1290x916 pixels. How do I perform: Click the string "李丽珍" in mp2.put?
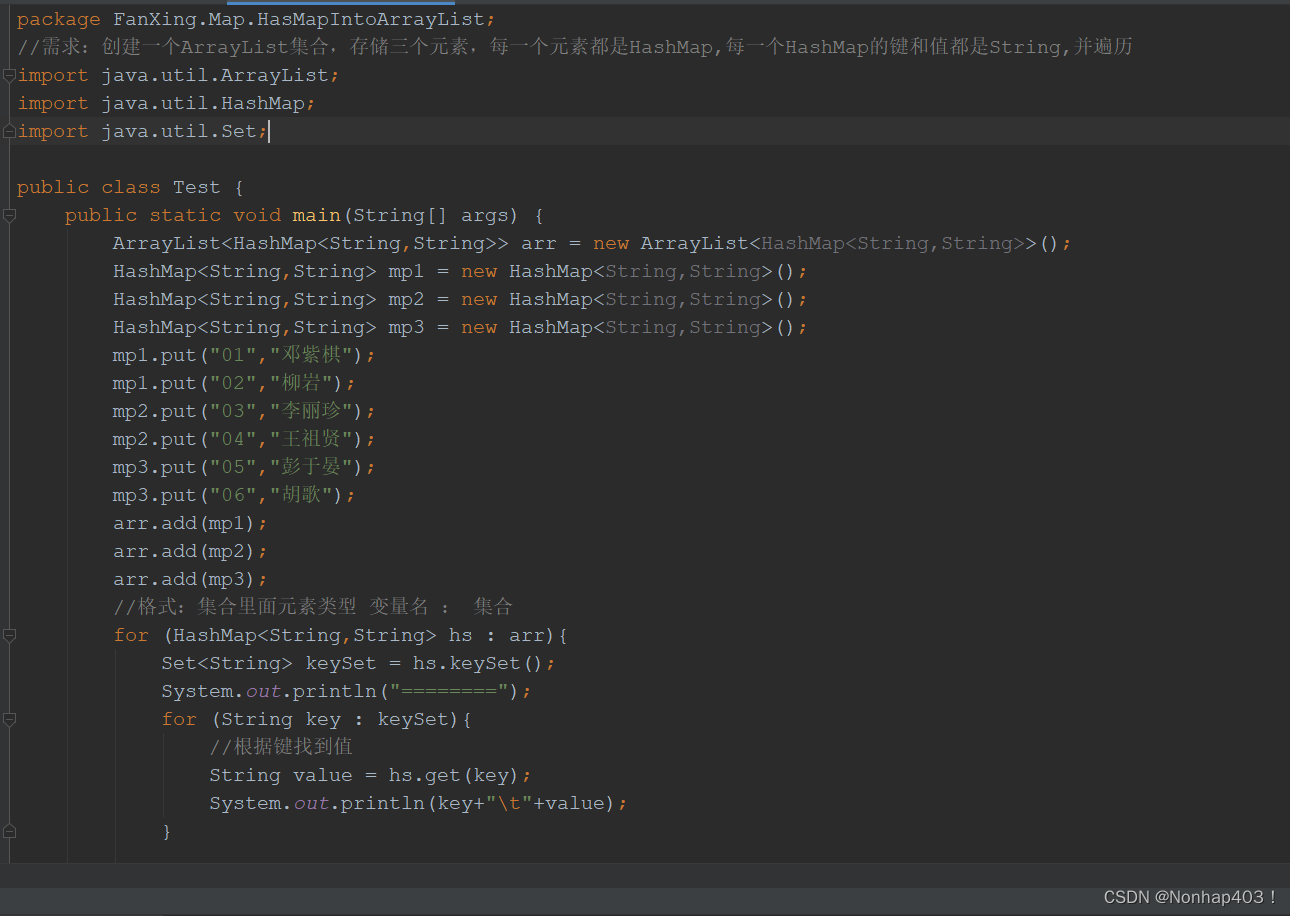tap(311, 411)
